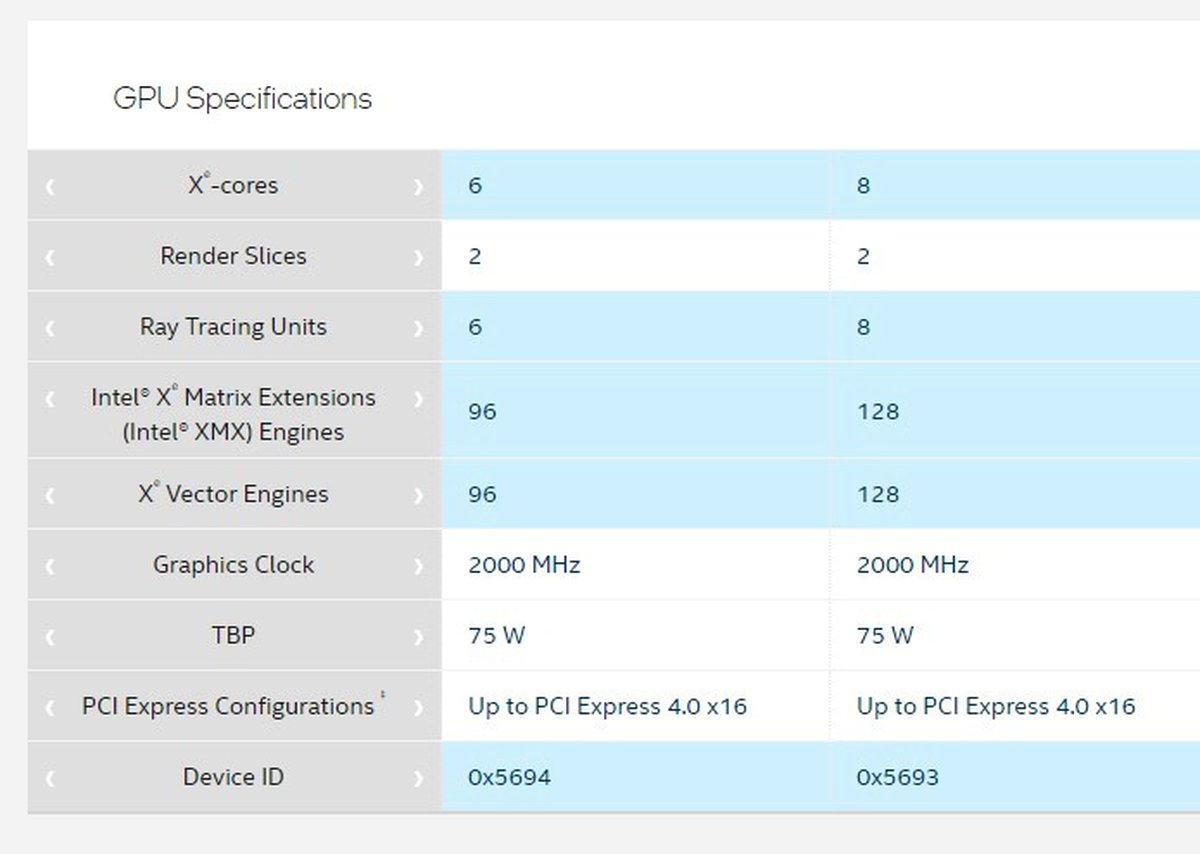Select left arrow beside Render Slices
Screen dimensions: 1200x854
(50, 257)
